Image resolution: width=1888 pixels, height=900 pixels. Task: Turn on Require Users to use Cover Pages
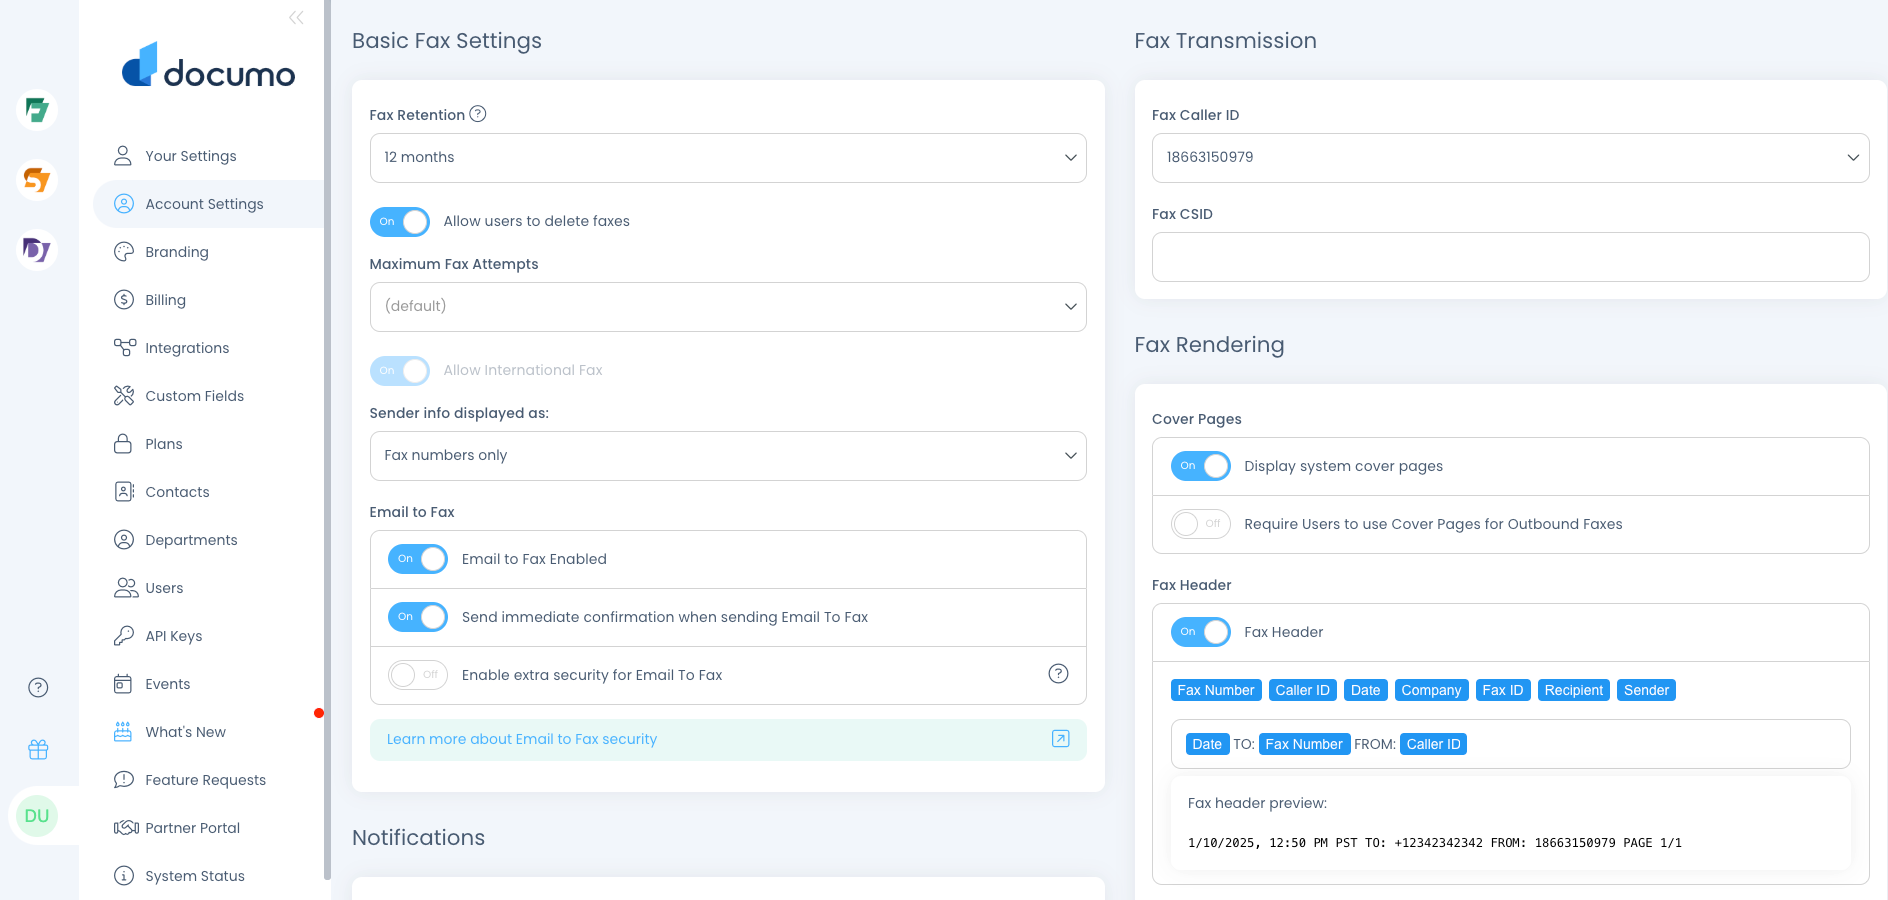1200,524
